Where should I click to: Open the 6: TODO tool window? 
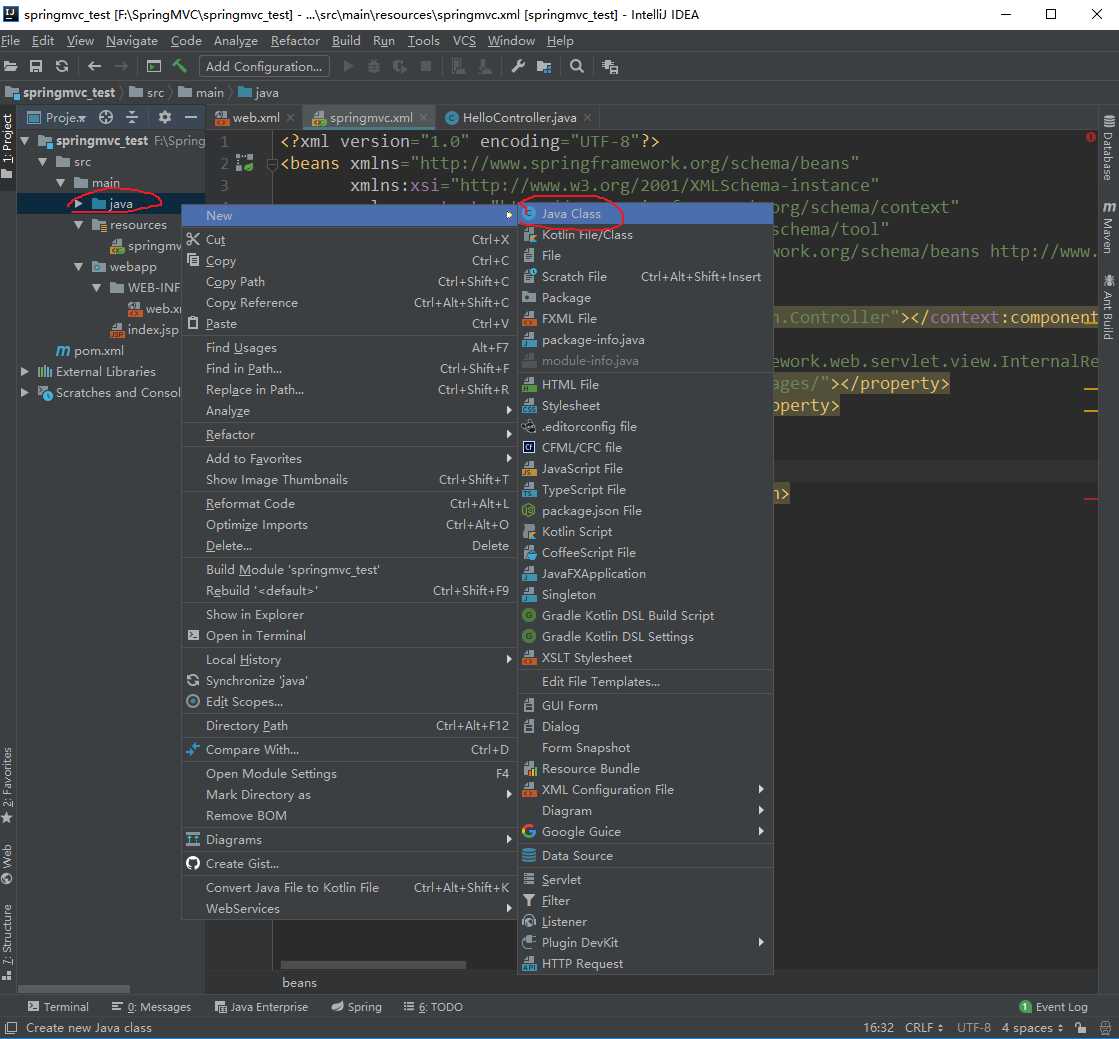pyautogui.click(x=433, y=1007)
